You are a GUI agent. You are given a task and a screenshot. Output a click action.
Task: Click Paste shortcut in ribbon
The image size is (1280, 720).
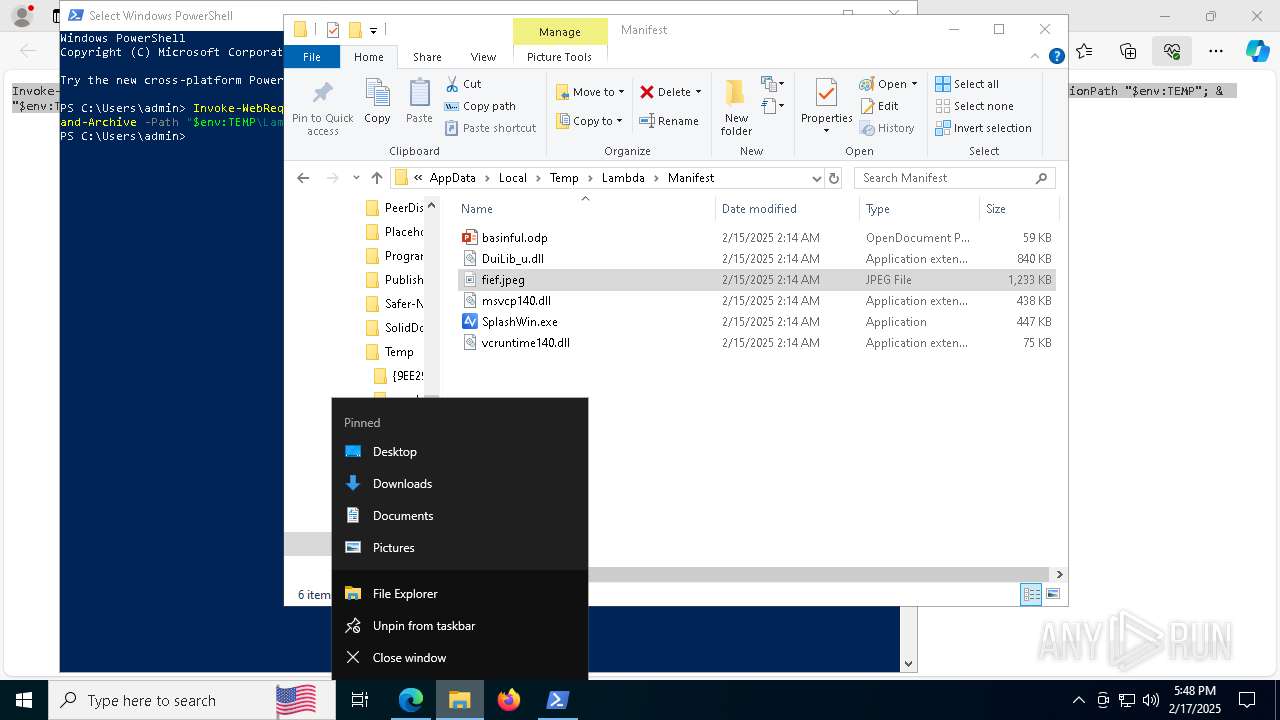coord(490,128)
